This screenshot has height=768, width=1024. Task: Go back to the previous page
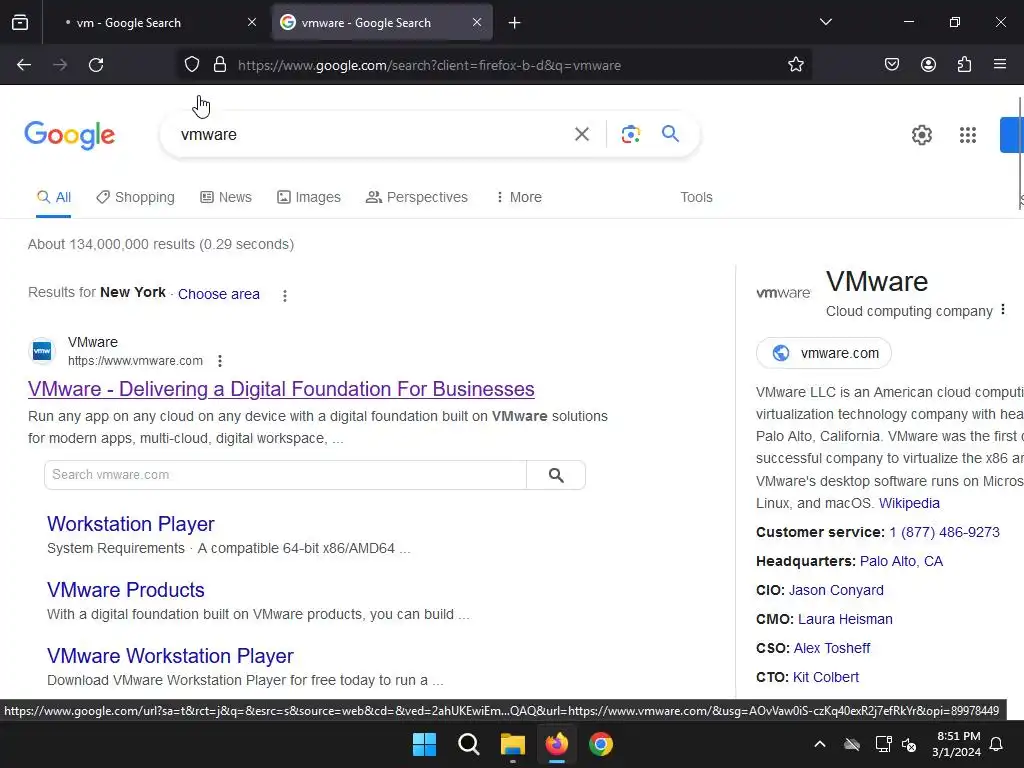(24, 65)
